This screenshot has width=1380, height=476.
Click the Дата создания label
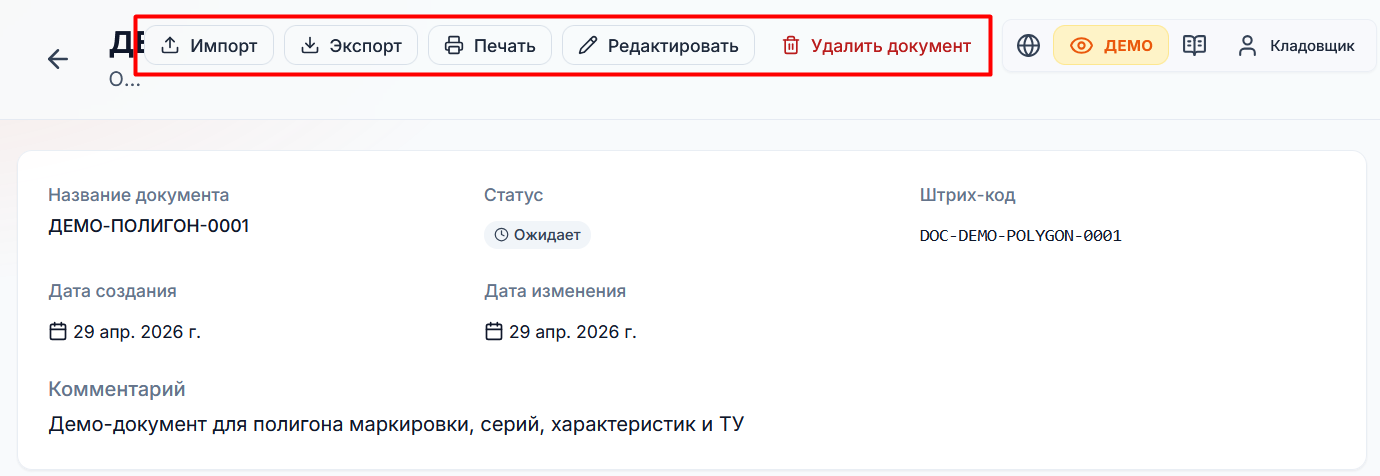112,291
